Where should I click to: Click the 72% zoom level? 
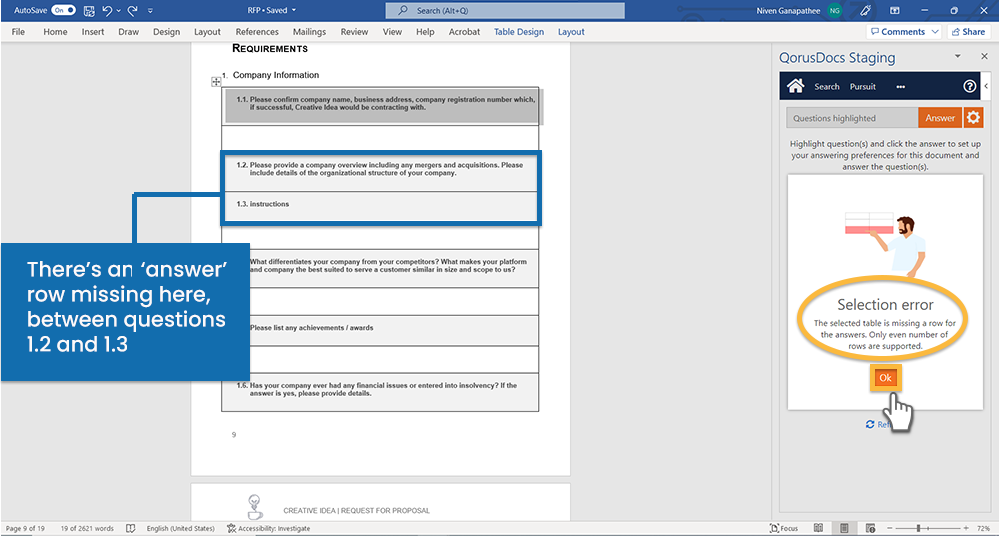click(x=983, y=528)
